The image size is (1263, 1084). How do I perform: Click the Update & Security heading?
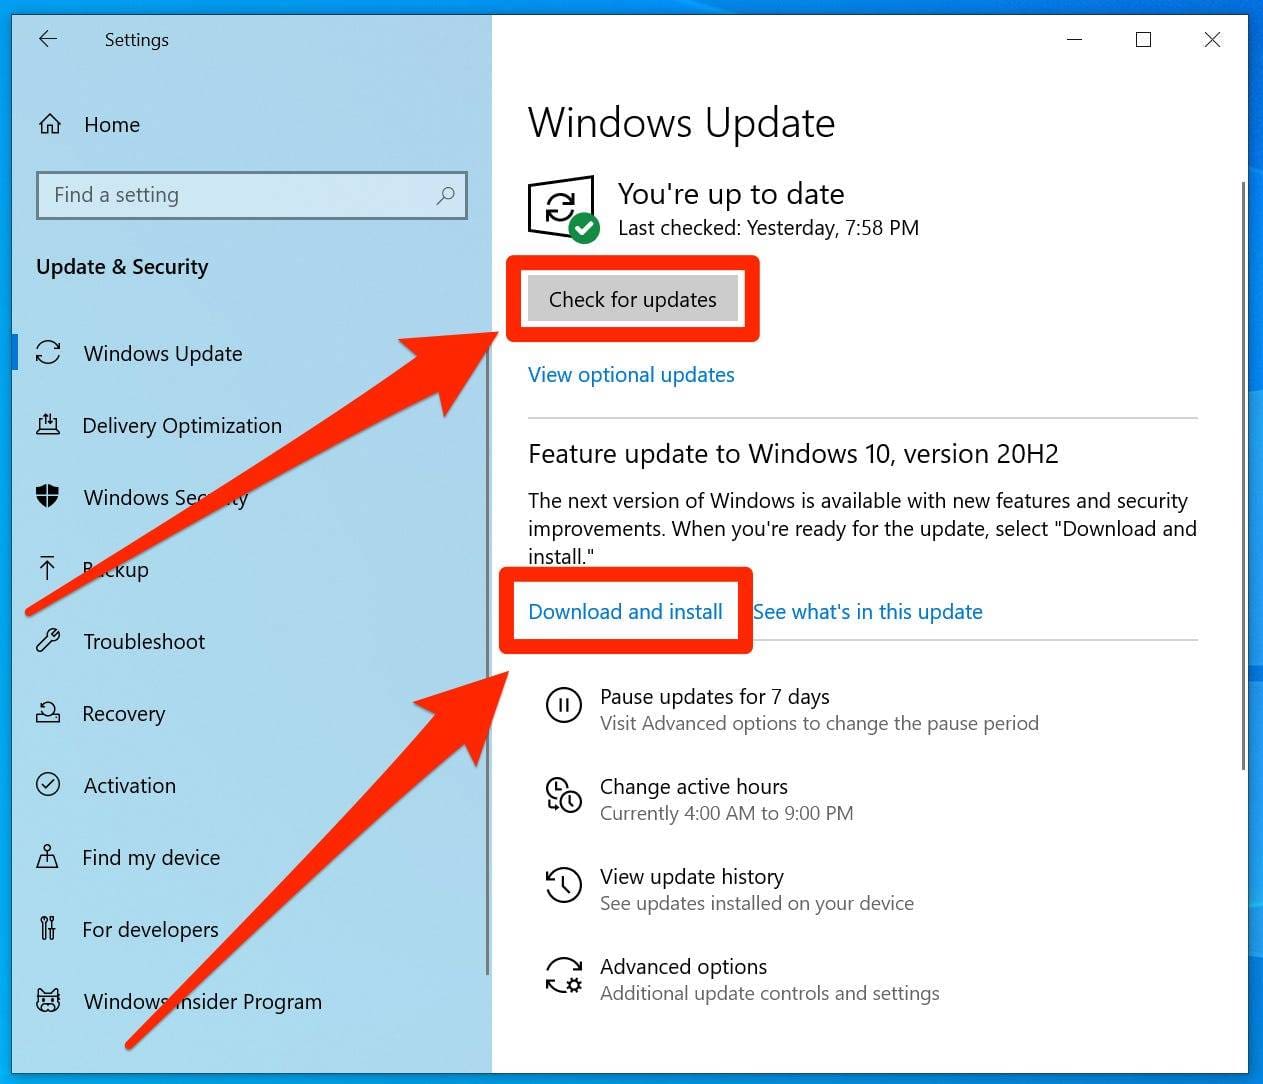click(x=122, y=267)
